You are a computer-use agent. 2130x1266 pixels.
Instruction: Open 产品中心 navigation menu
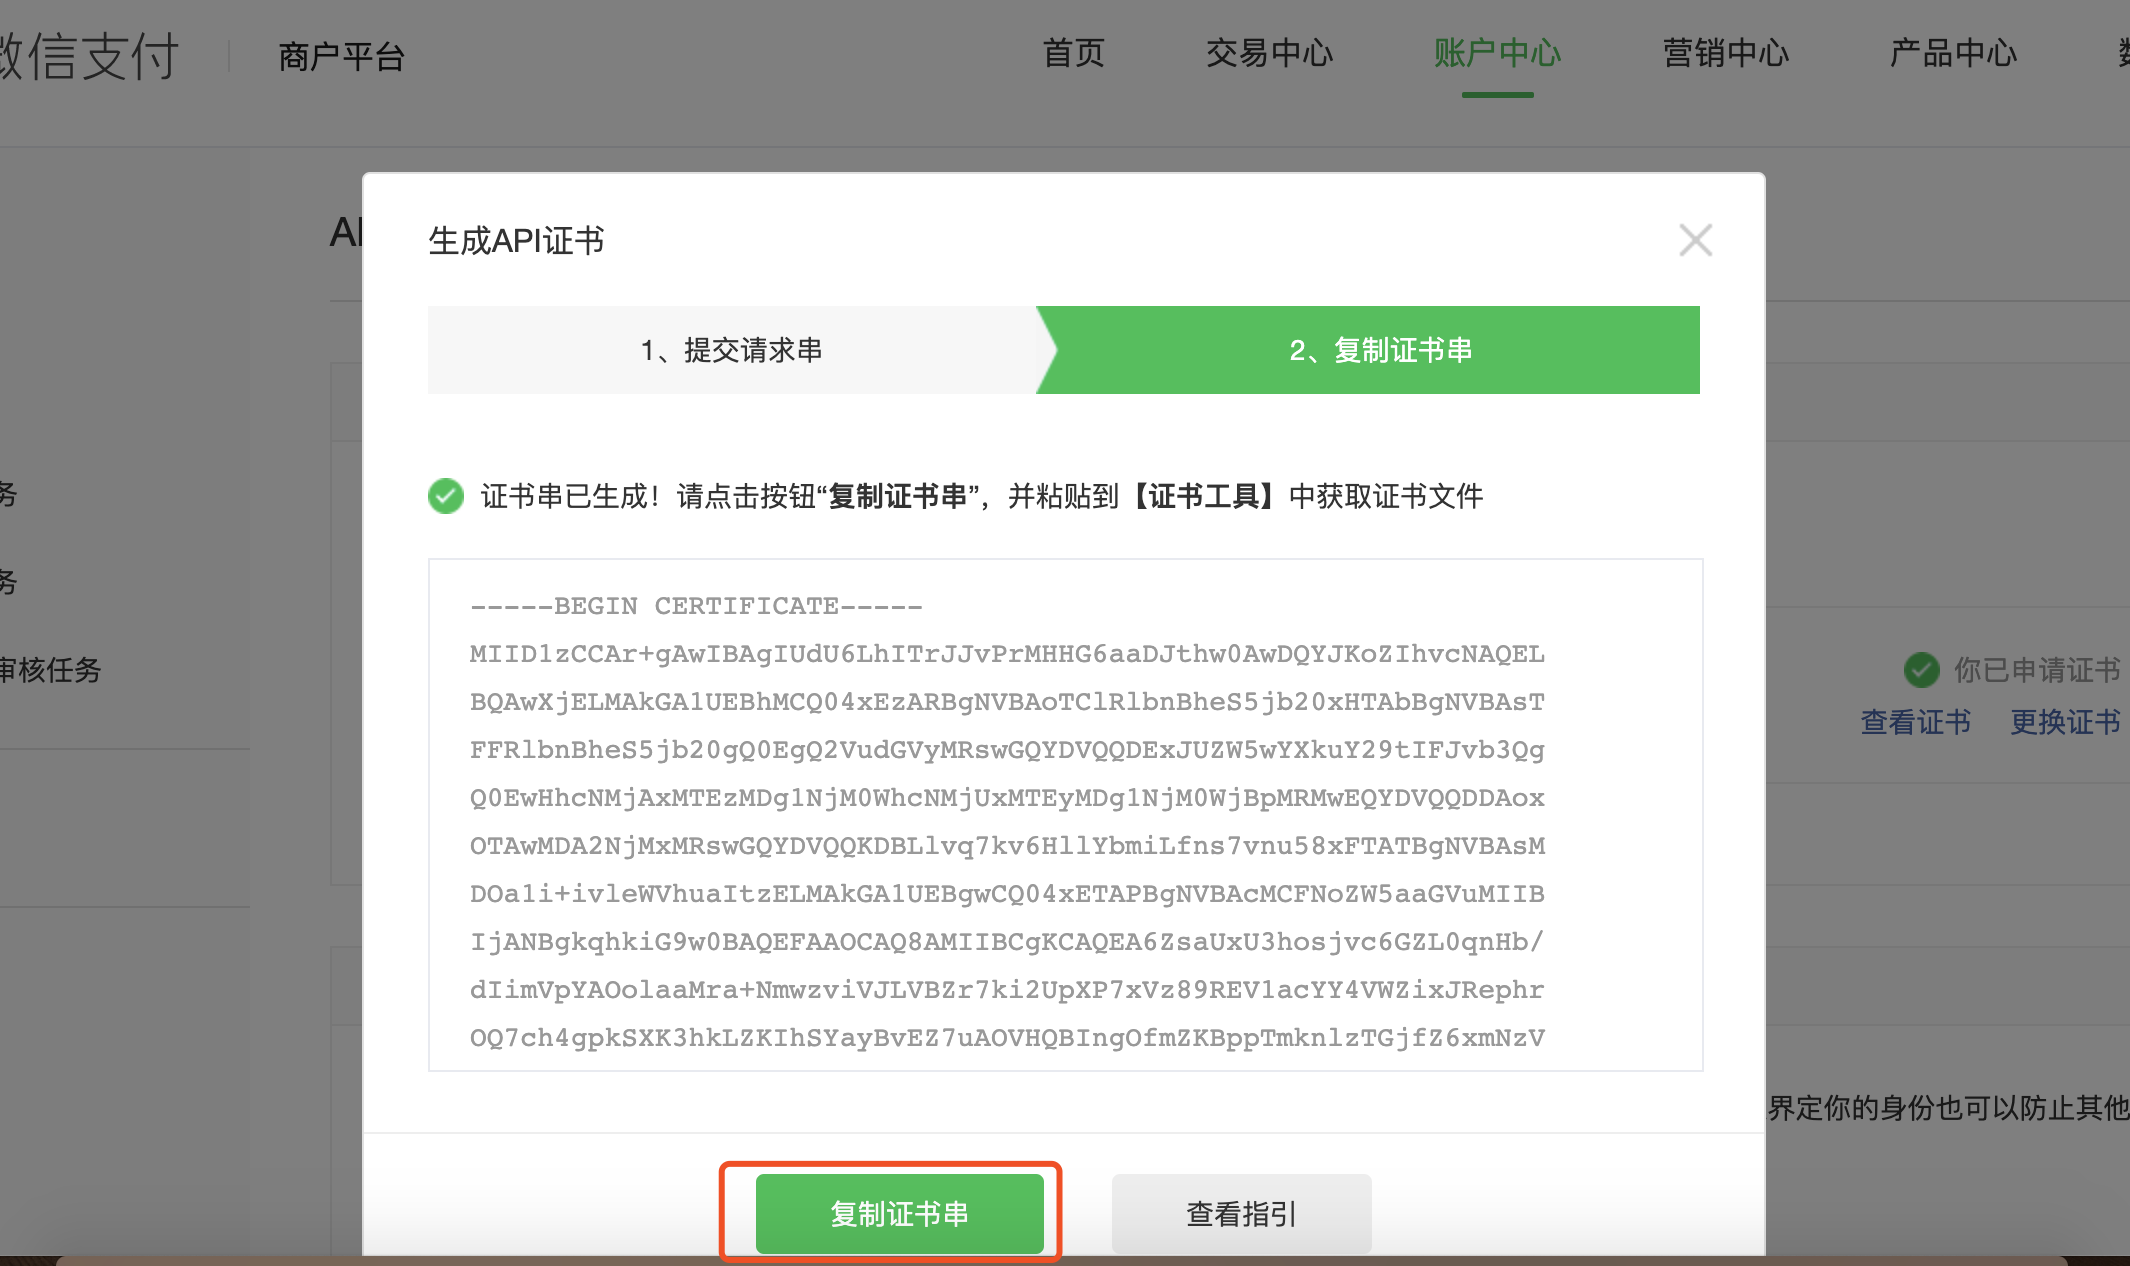[1953, 53]
